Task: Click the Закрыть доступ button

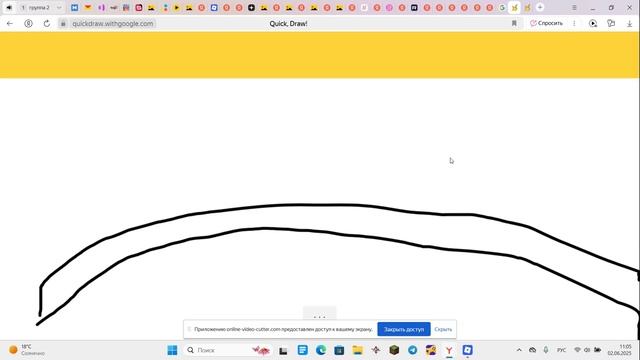Action: pyautogui.click(x=404, y=329)
